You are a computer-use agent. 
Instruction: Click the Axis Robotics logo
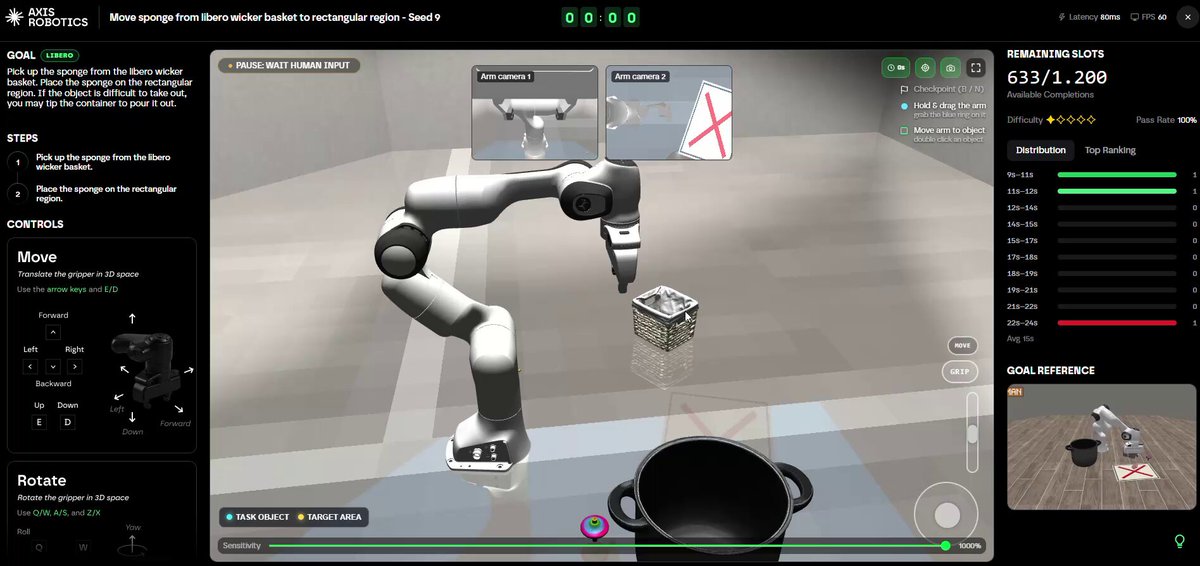click(45, 17)
